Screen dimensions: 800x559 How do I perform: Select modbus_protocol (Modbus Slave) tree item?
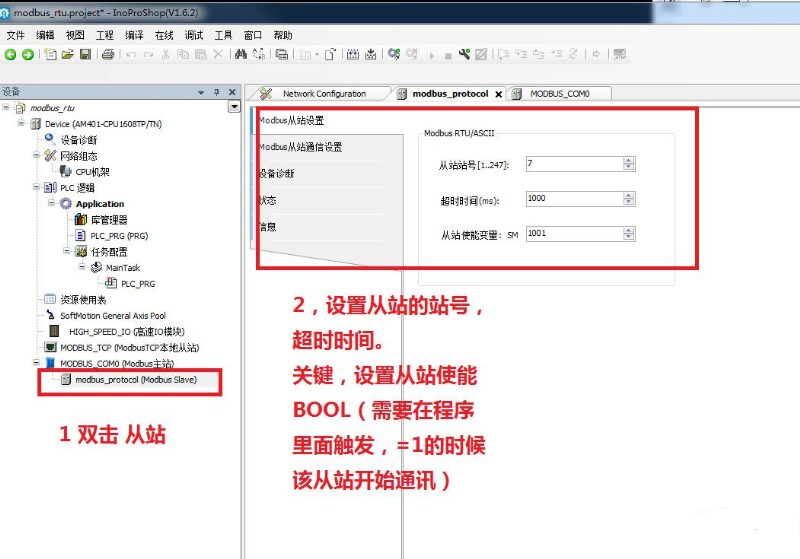click(136, 379)
